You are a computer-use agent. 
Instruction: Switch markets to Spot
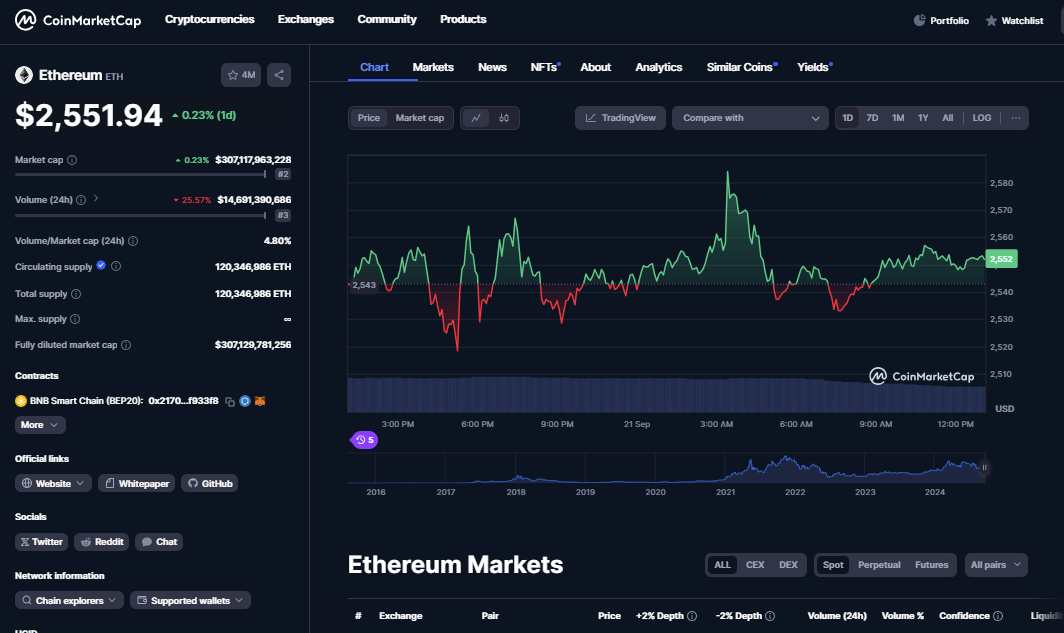pos(833,565)
